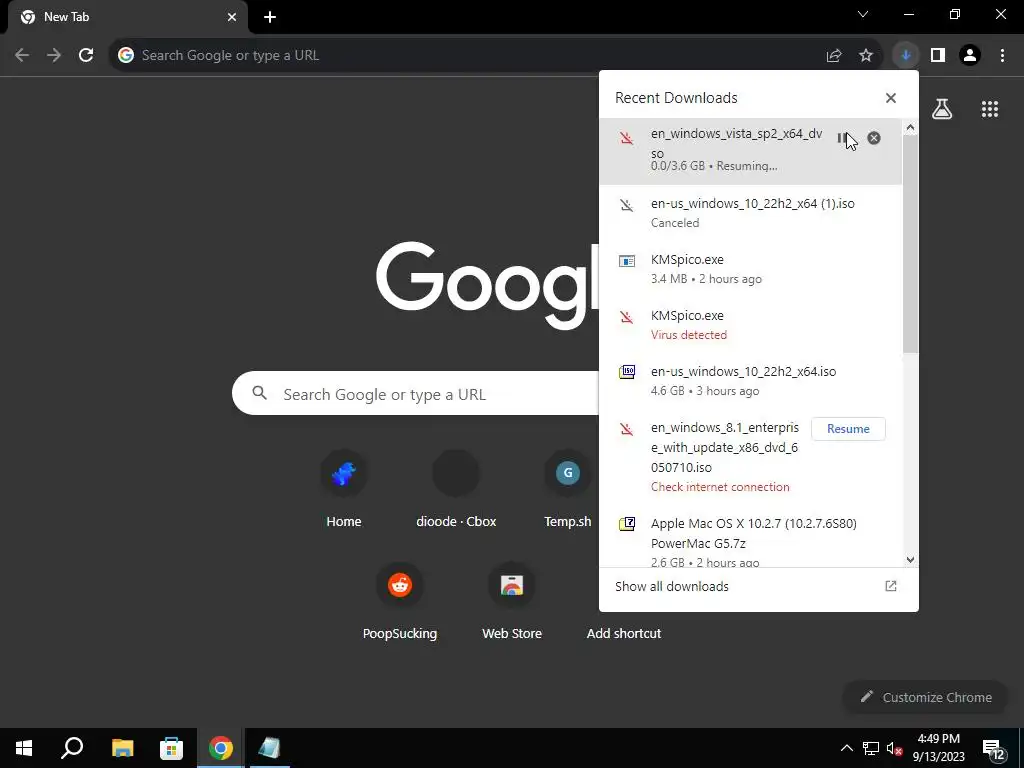This screenshot has width=1024, height=768.
Task: Go back with the back arrow
Action: pyautogui.click(x=22, y=56)
